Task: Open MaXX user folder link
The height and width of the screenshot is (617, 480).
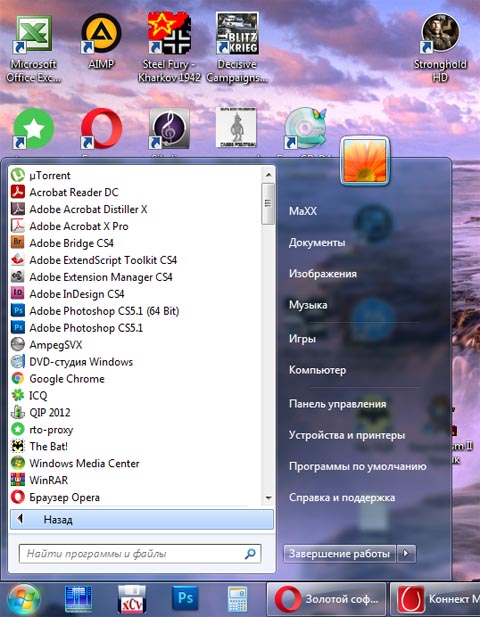Action: (303, 211)
